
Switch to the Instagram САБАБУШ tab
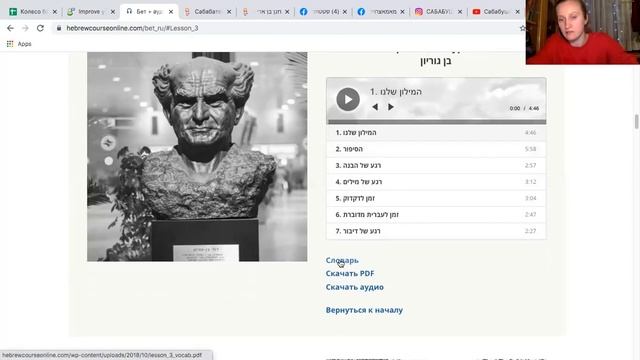[x=438, y=12]
